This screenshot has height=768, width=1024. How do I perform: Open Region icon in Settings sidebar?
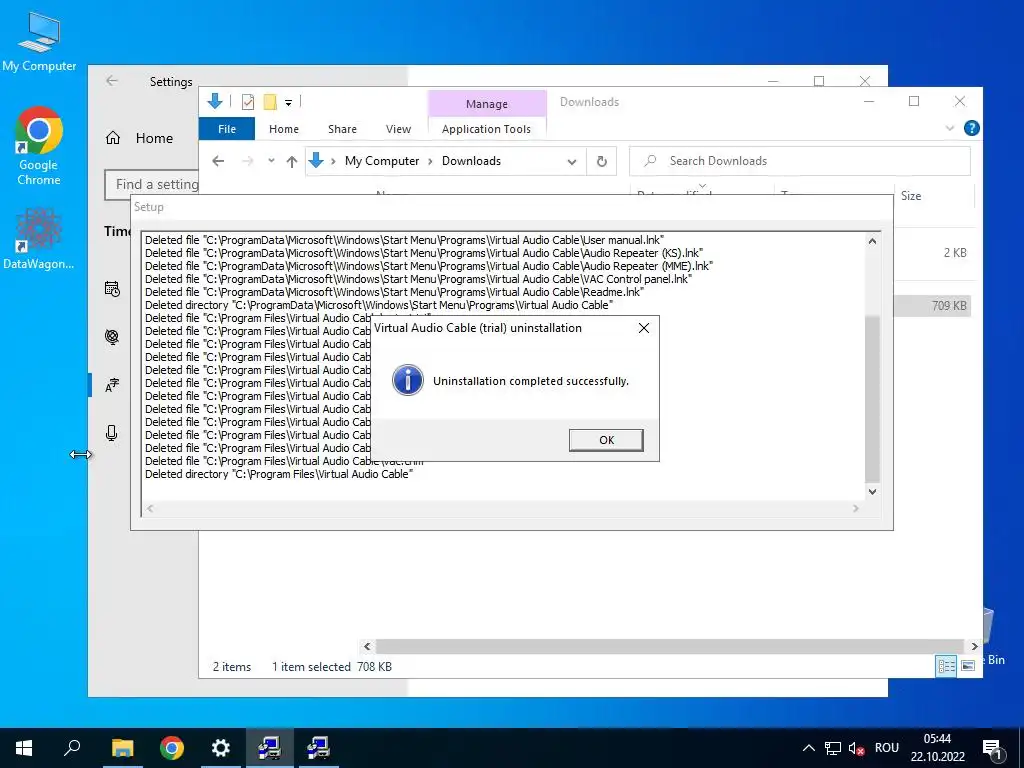click(x=112, y=336)
